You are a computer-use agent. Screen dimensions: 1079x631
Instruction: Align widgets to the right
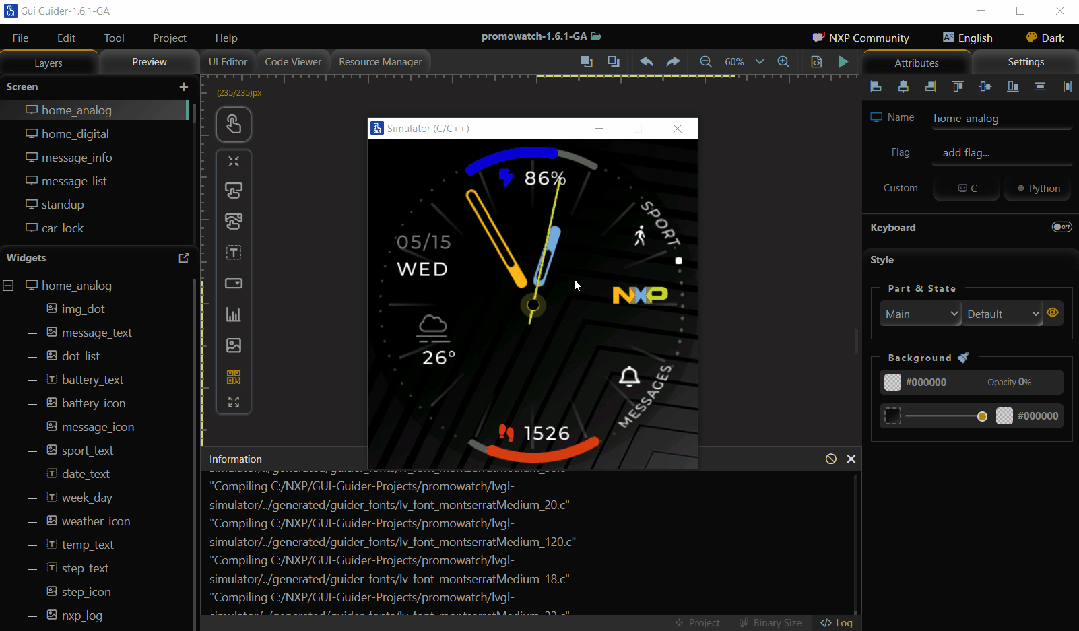tap(930, 87)
